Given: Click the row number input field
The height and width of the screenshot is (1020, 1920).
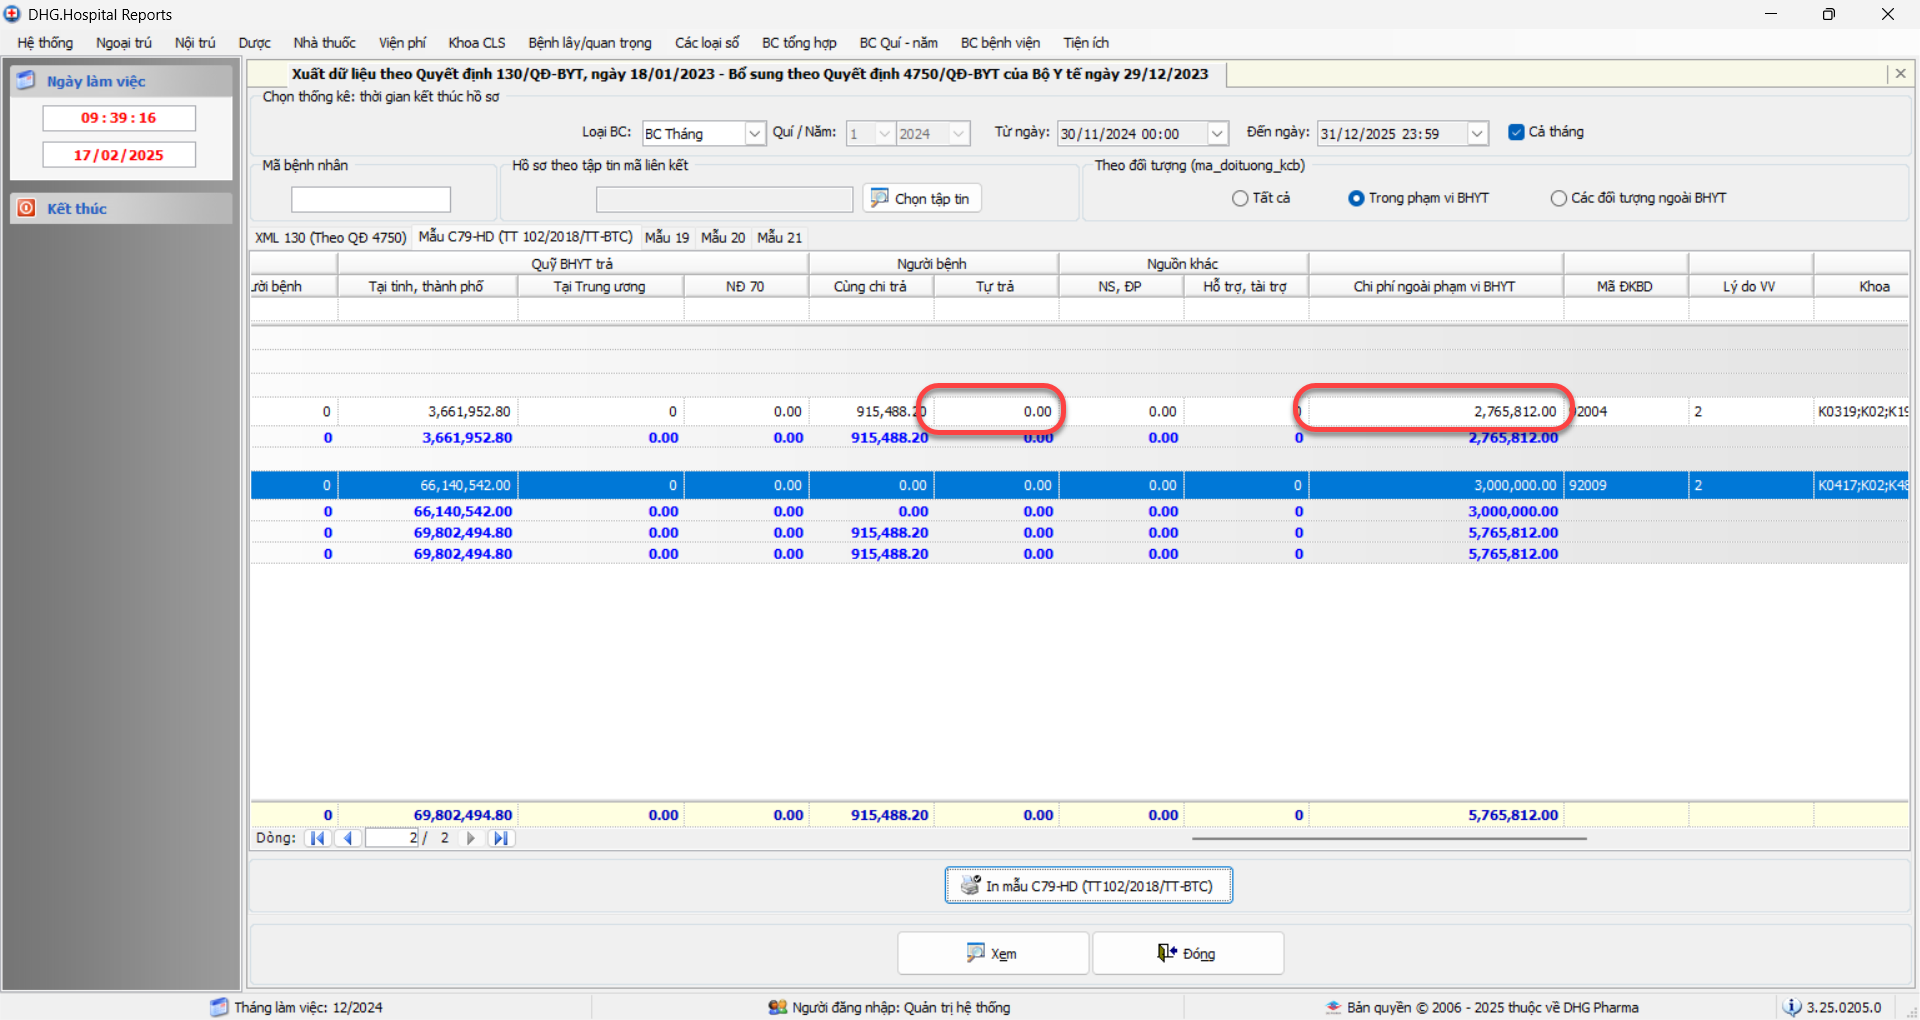Looking at the screenshot, I should [x=392, y=838].
